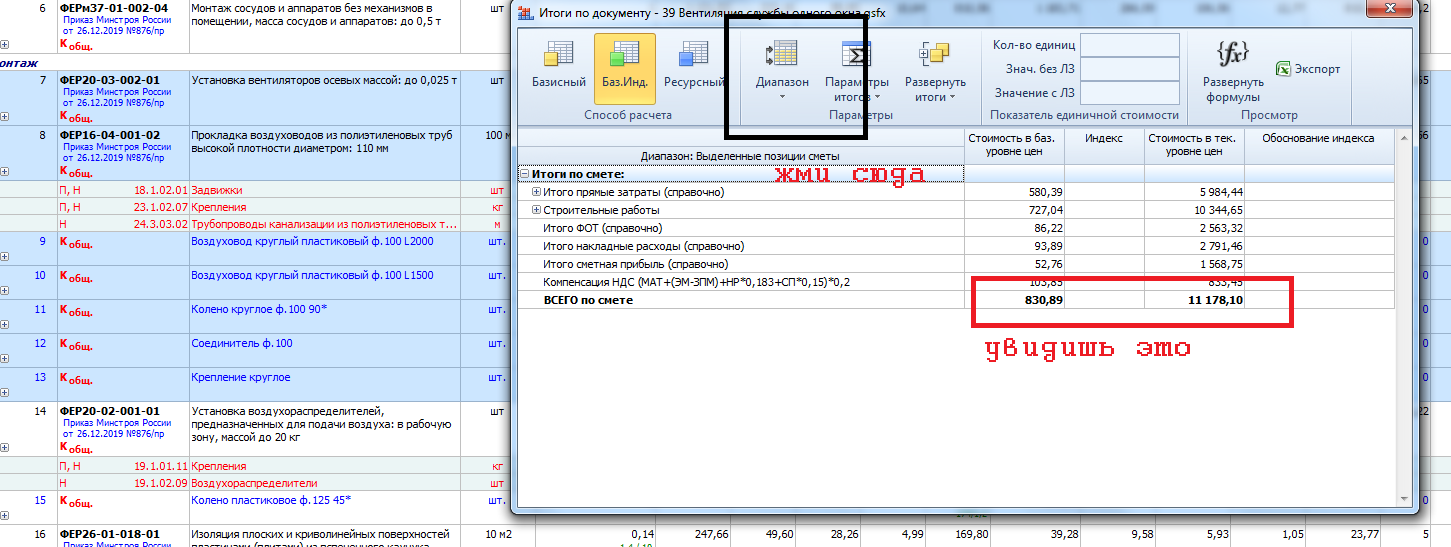Expand row 10 Воздуховод круглый L1500
1451x547 pixels.
click(x=5, y=291)
